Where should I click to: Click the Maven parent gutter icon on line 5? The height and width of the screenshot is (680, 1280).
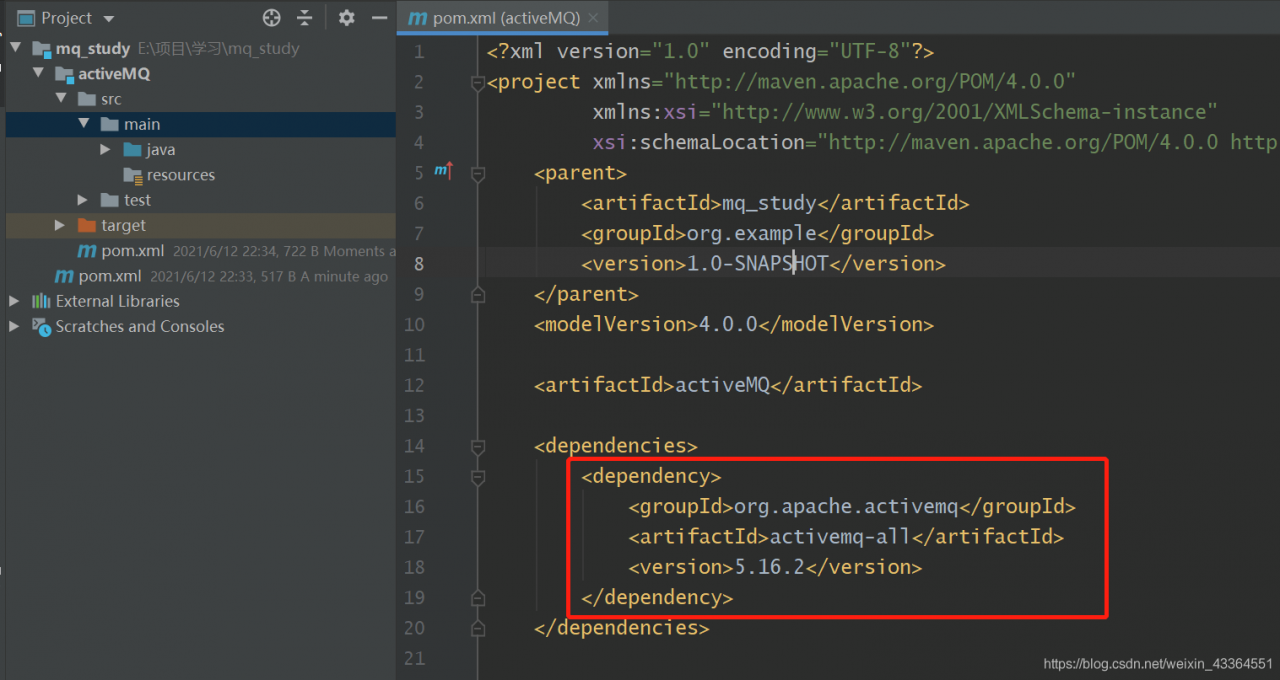pos(443,172)
